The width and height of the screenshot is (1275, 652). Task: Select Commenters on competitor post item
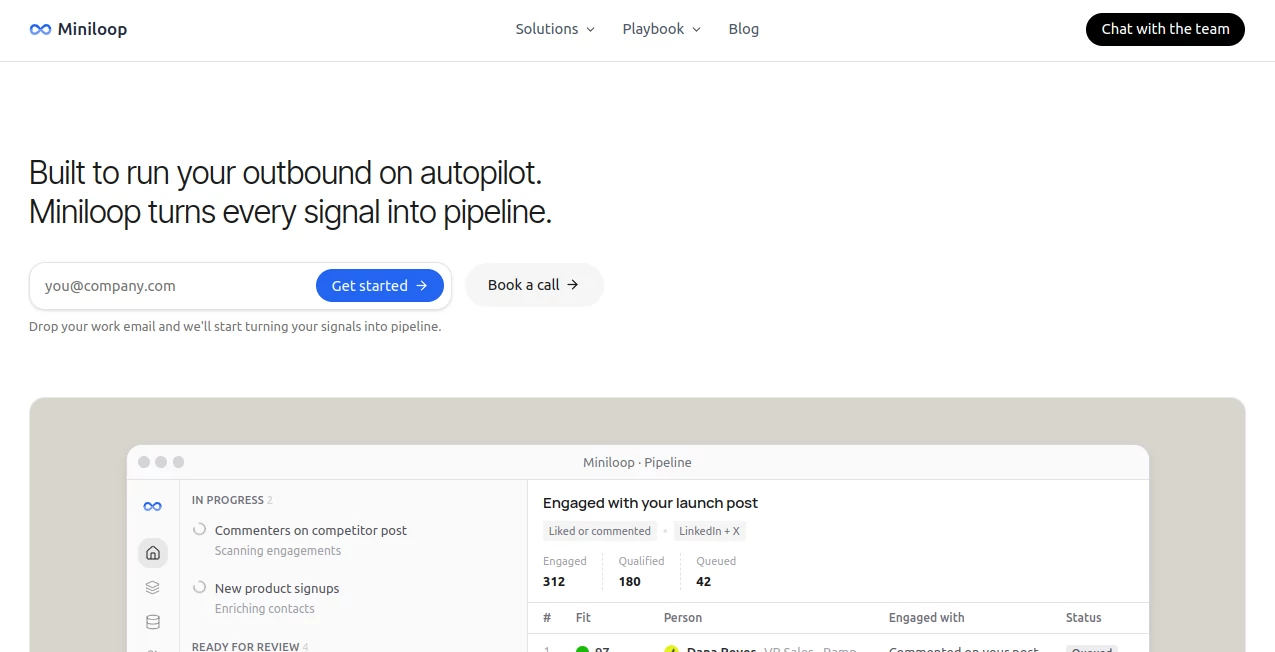click(x=311, y=531)
